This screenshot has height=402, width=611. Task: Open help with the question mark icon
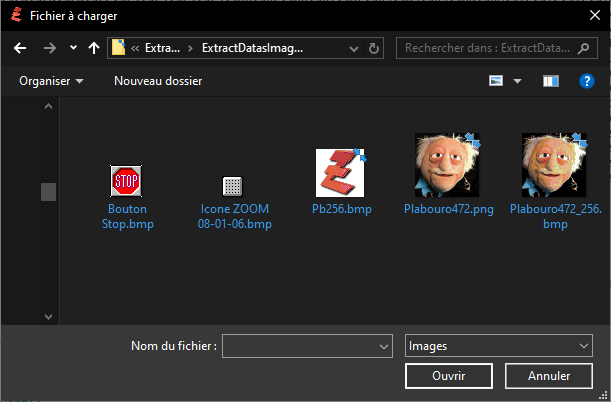coord(586,81)
